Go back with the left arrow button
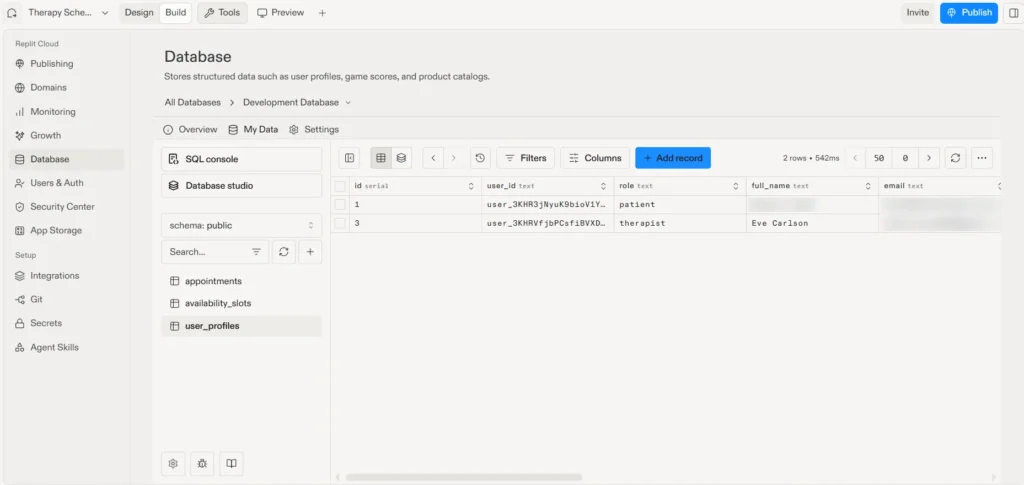 tap(433, 158)
